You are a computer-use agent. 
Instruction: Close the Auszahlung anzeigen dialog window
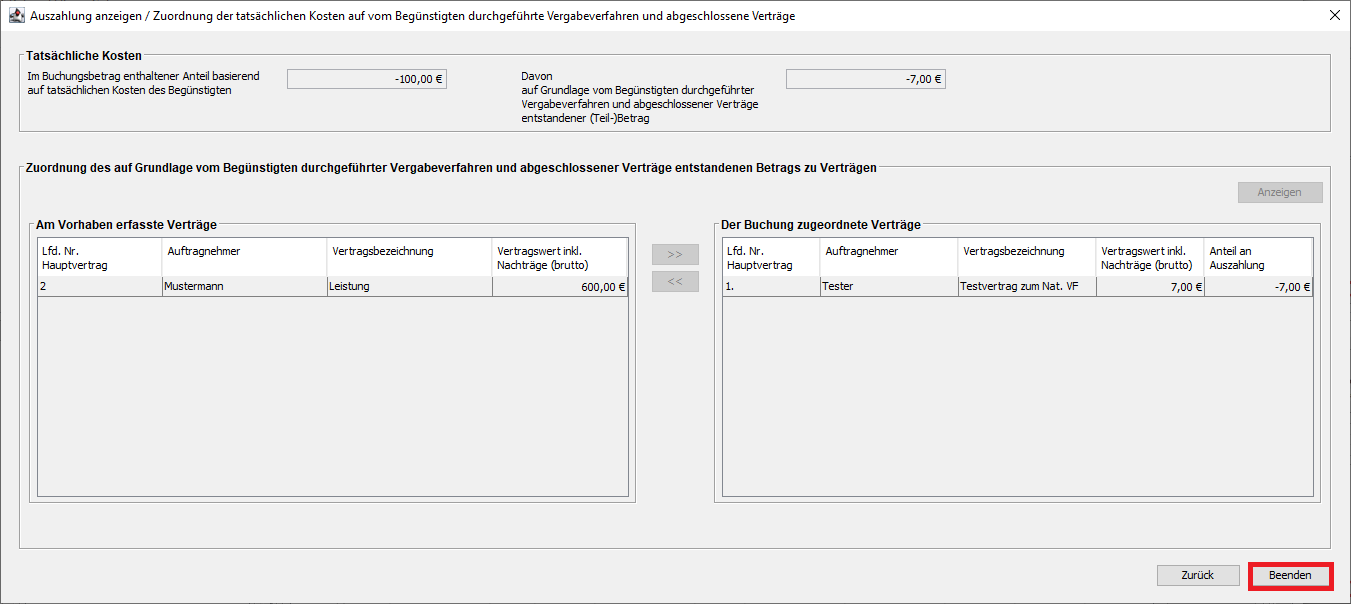(1334, 16)
